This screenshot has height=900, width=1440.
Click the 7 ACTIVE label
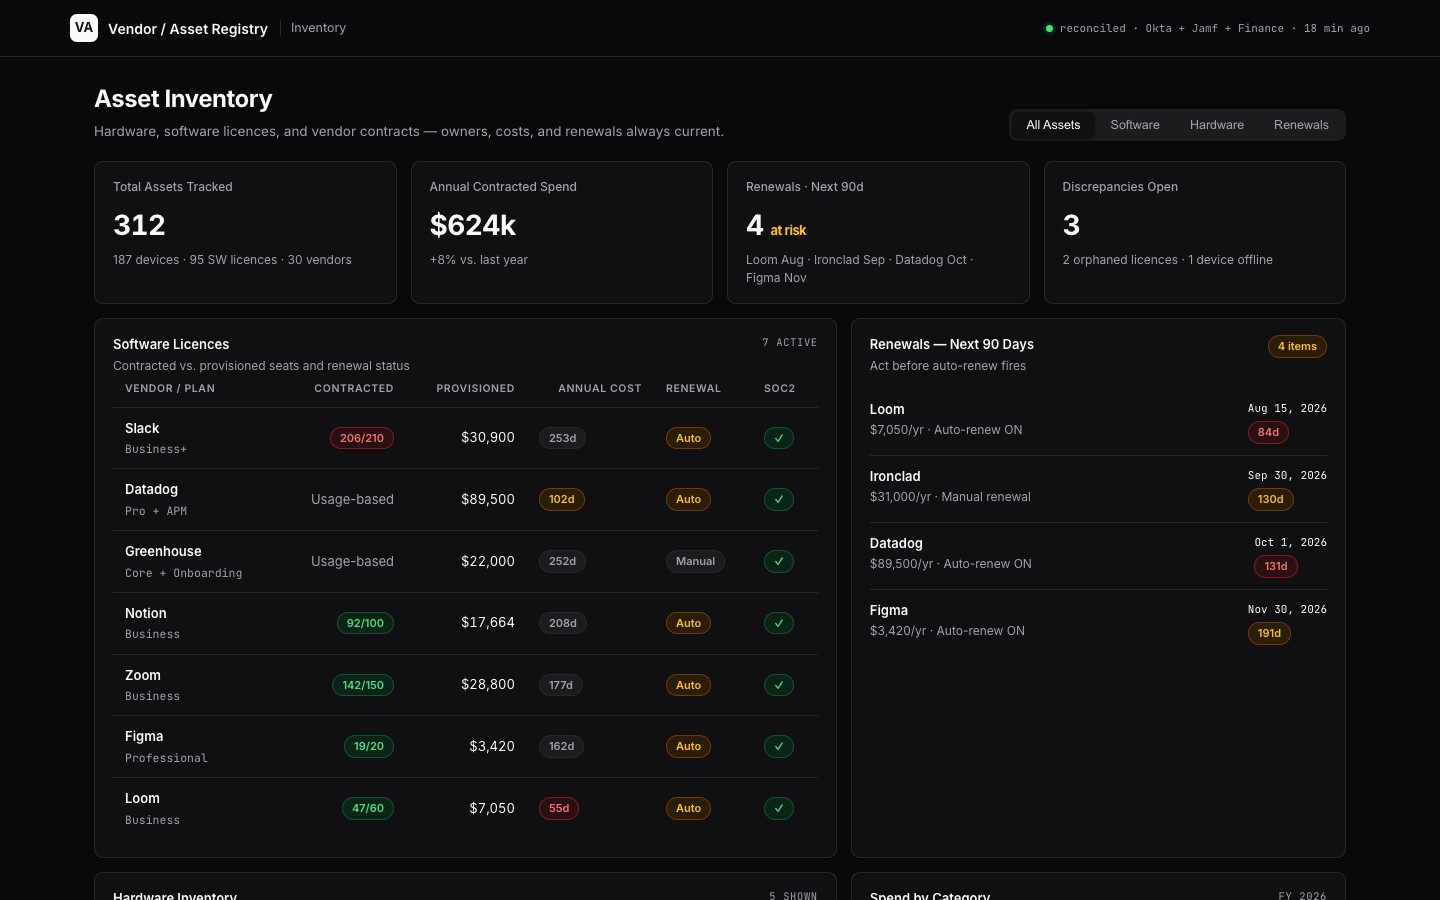pos(790,342)
